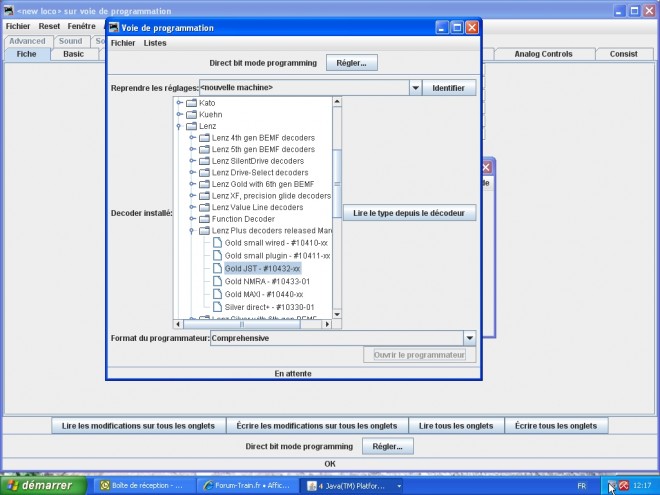The image size is (660, 495).
Task: Click decoder tree horizontal scroll left arrow
Action: 178,324
